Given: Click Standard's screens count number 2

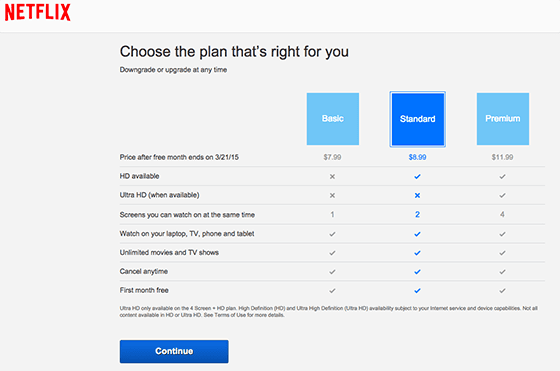Looking at the screenshot, I should click(417, 215).
